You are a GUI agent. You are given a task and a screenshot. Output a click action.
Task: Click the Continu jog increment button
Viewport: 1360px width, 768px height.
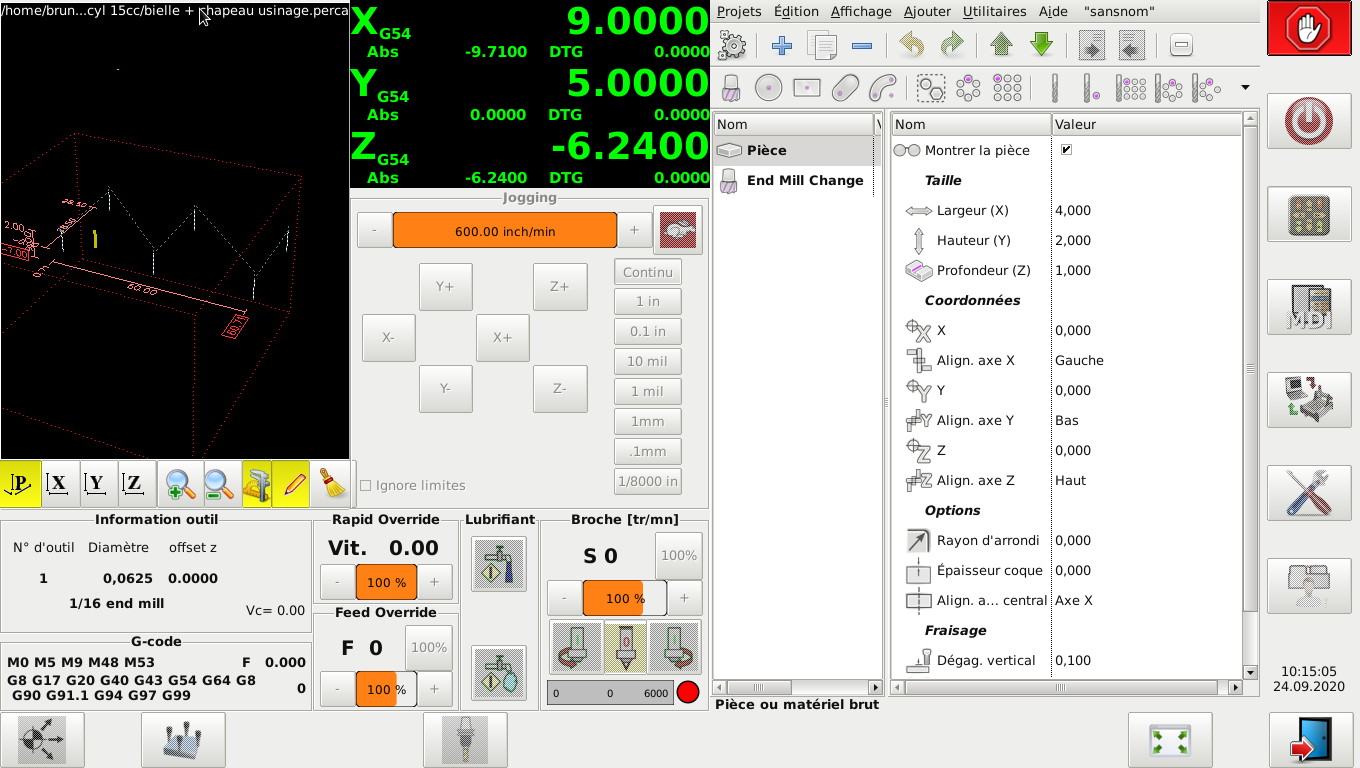(x=647, y=272)
